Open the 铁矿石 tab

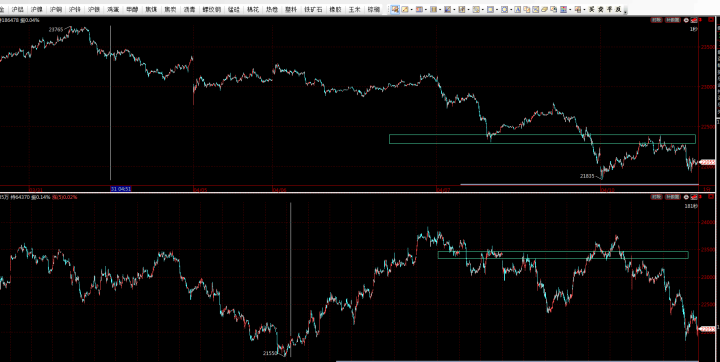[x=314, y=9]
